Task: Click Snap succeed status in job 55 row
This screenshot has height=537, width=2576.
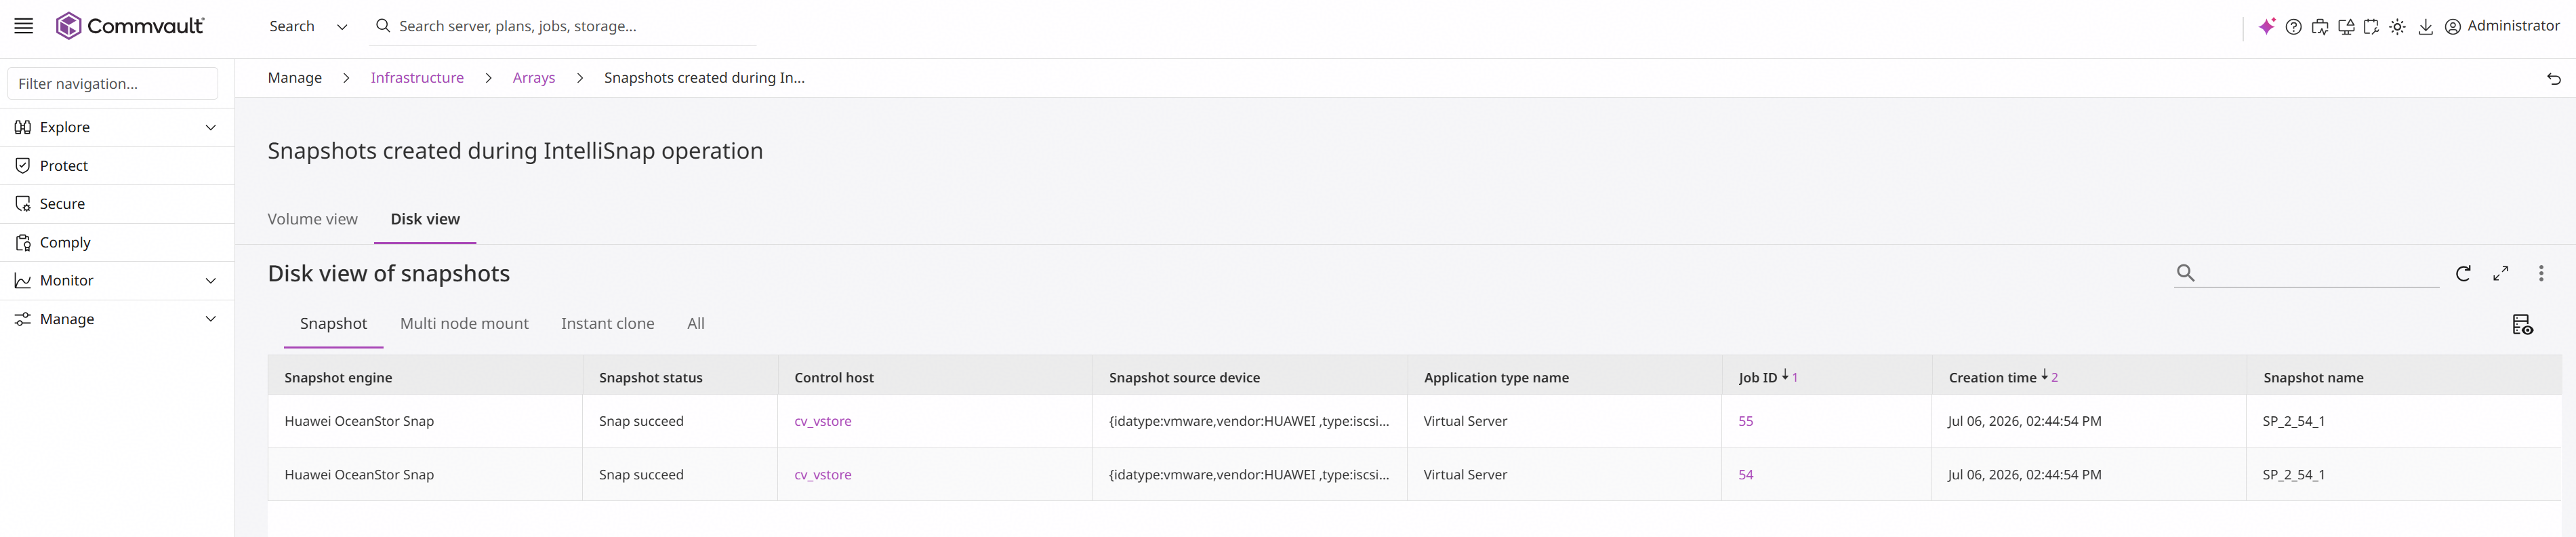Action: tap(641, 422)
